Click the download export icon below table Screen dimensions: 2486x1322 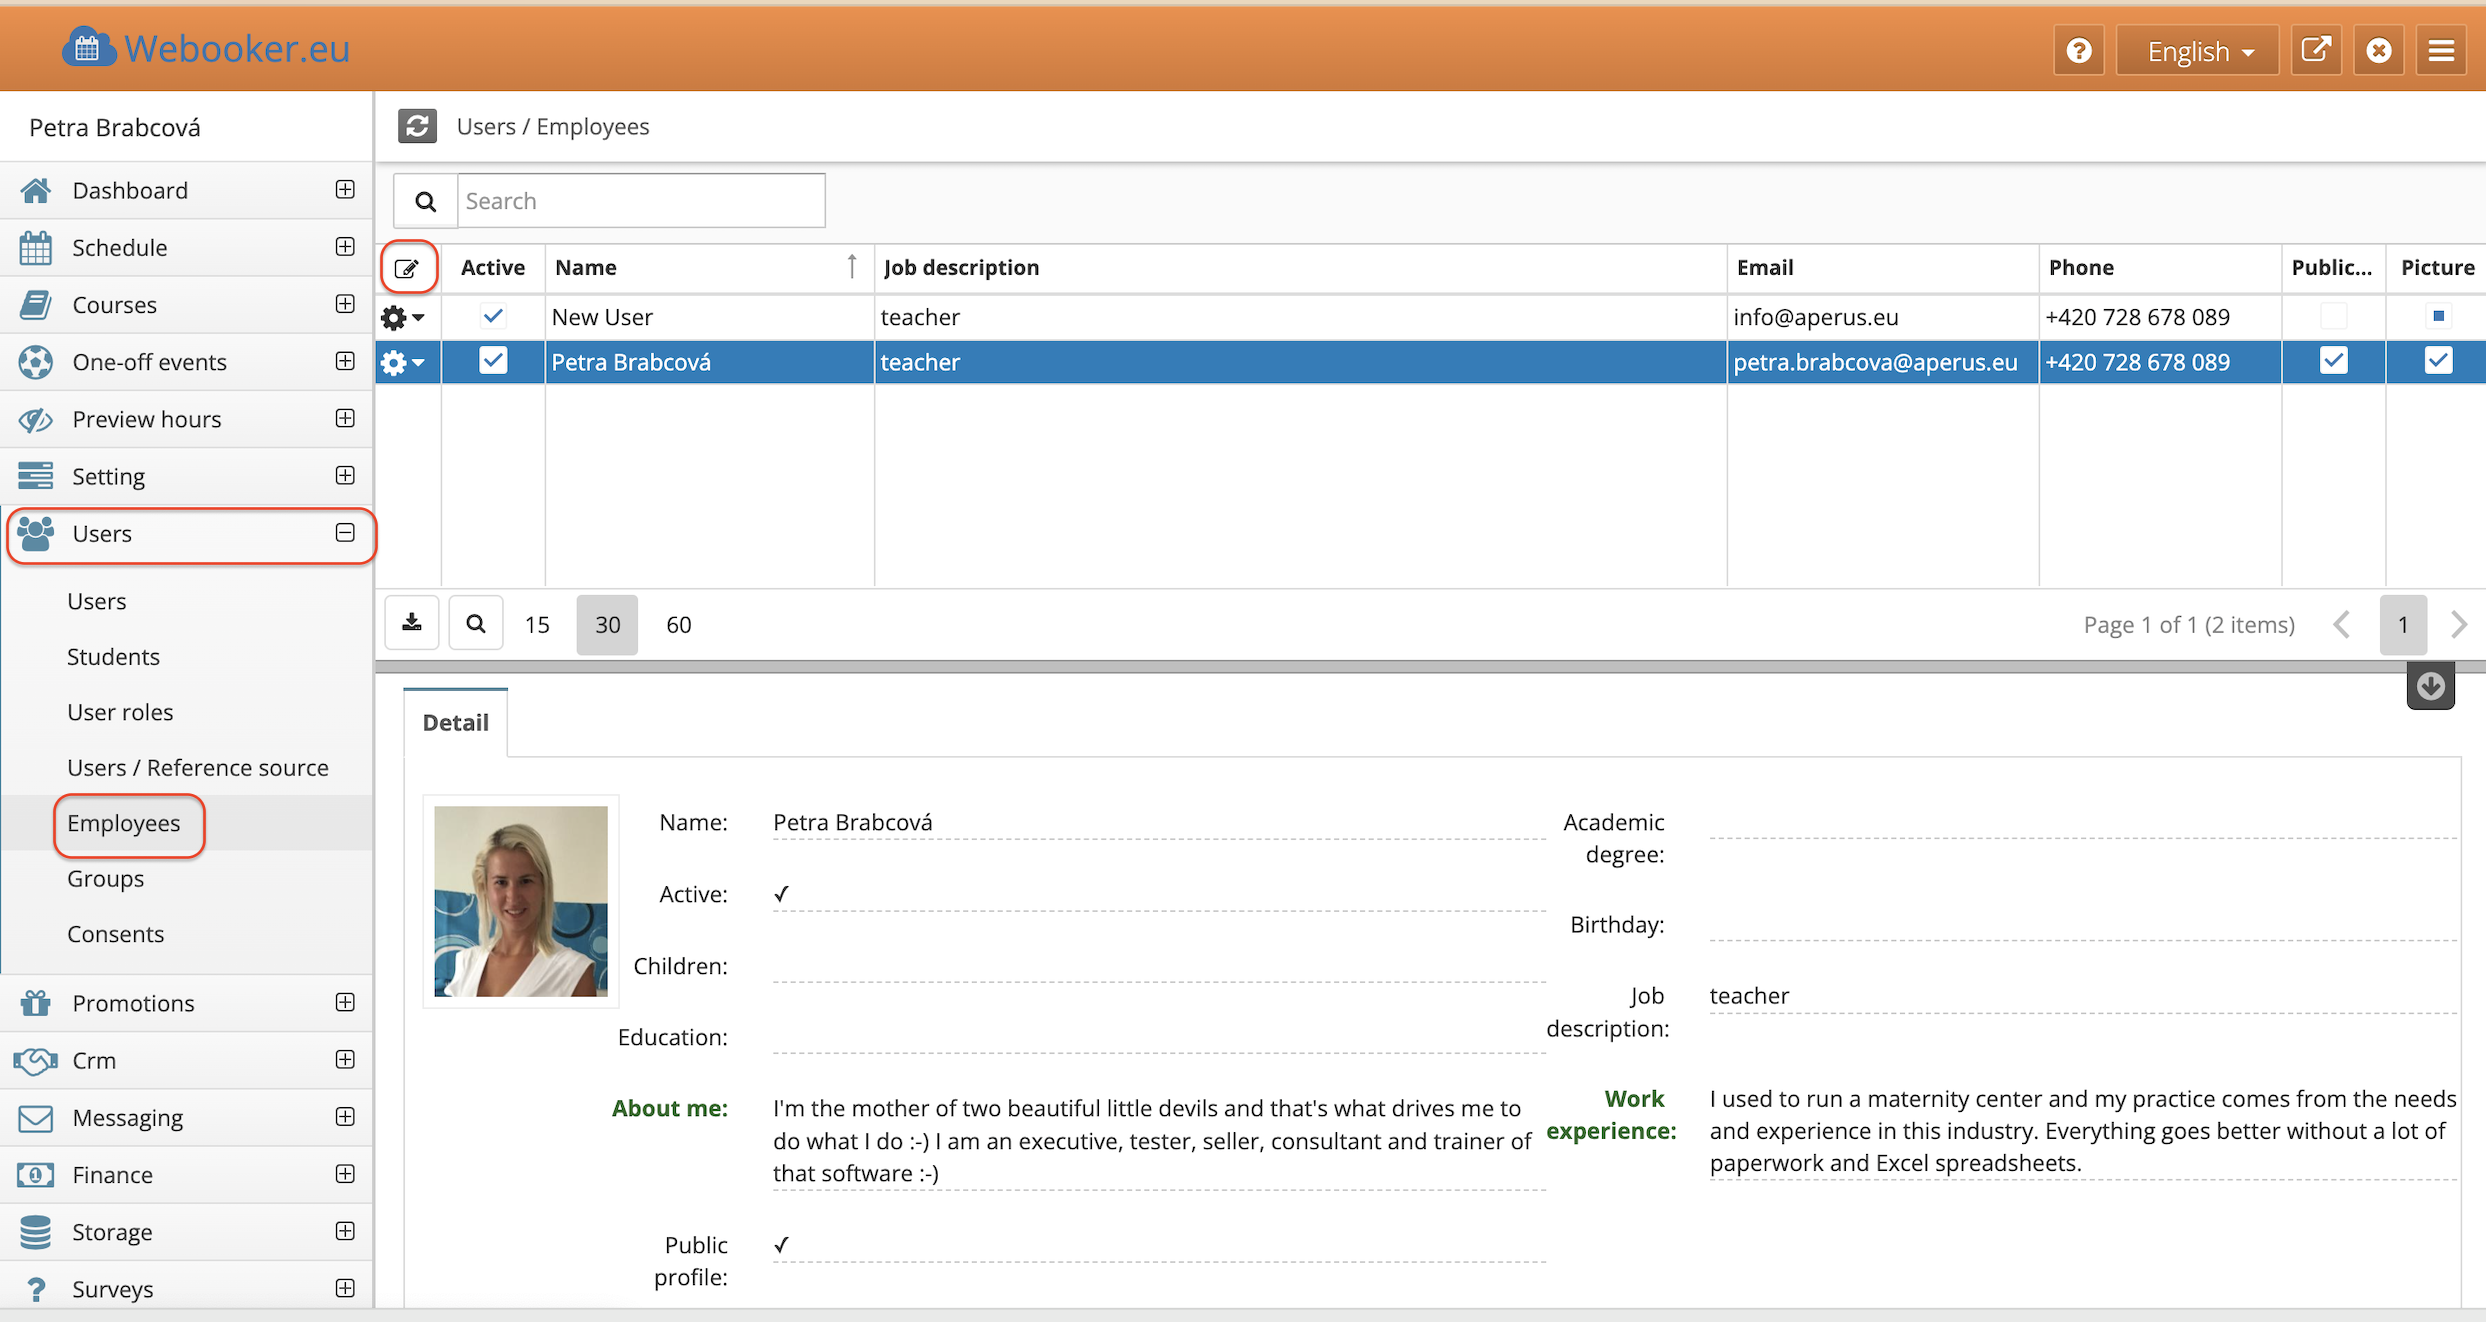click(412, 624)
